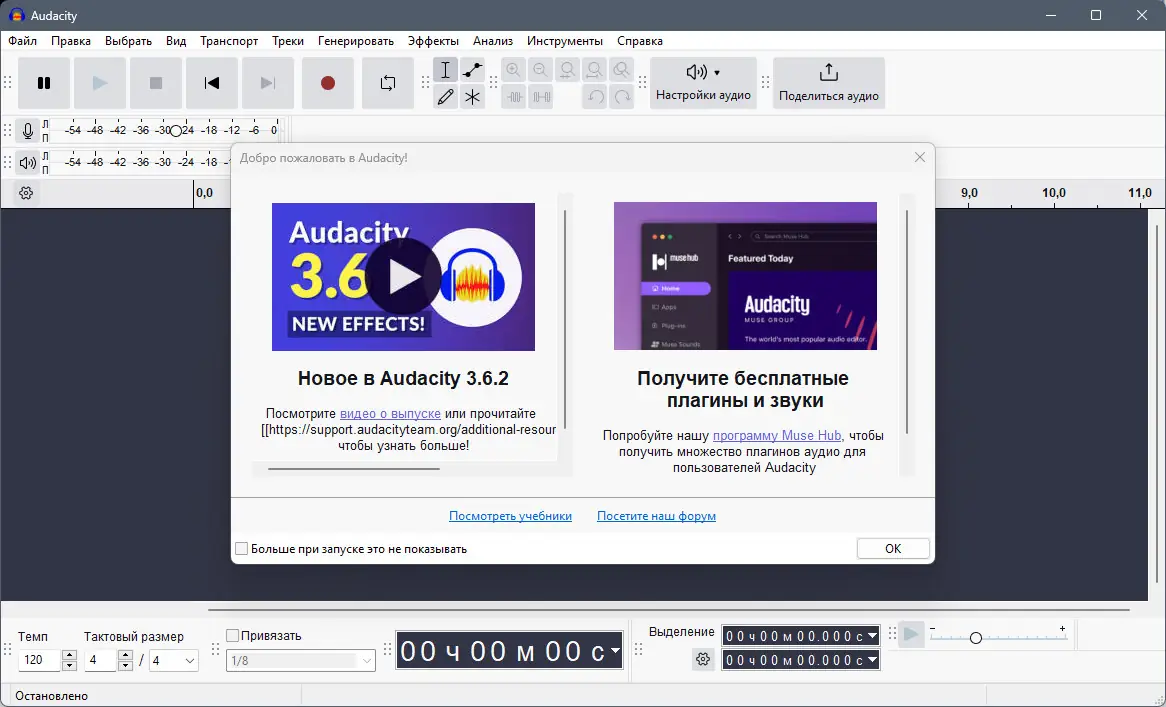Screen dimensions: 1166x707
Task: Activate the Multi-tool
Action: pos(471,96)
